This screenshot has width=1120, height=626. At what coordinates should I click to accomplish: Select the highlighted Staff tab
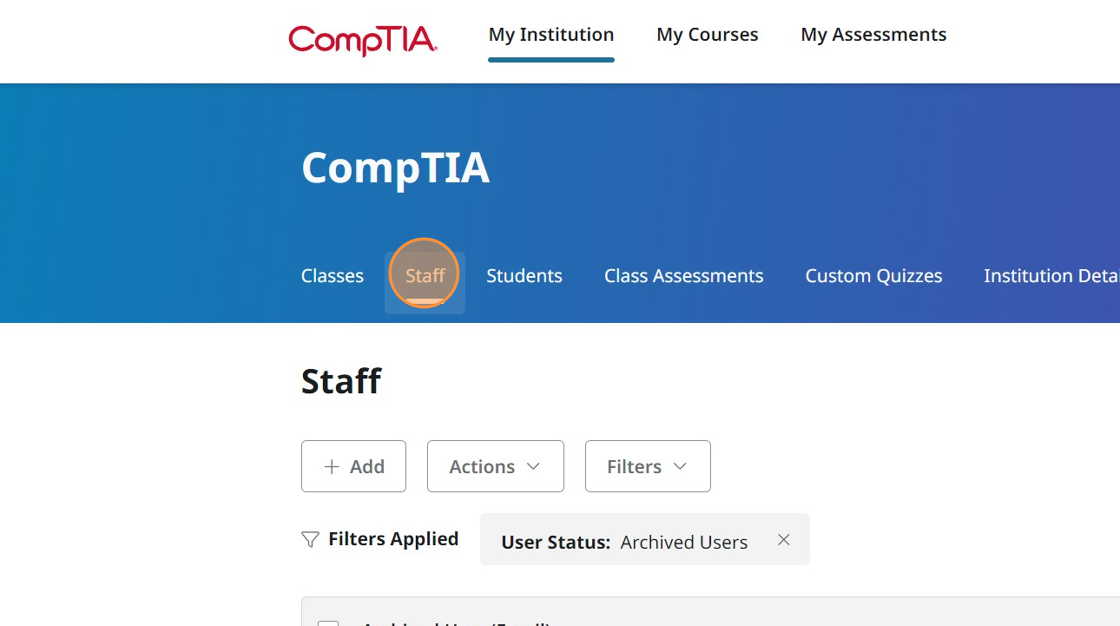click(x=425, y=276)
